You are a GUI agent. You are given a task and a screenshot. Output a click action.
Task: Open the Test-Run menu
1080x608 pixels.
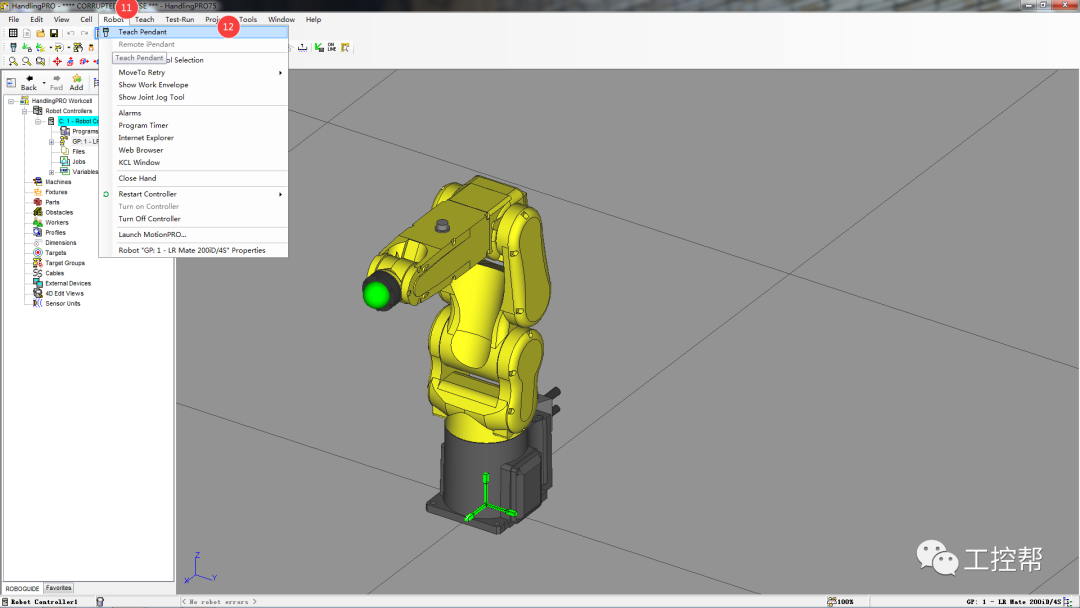click(x=180, y=19)
